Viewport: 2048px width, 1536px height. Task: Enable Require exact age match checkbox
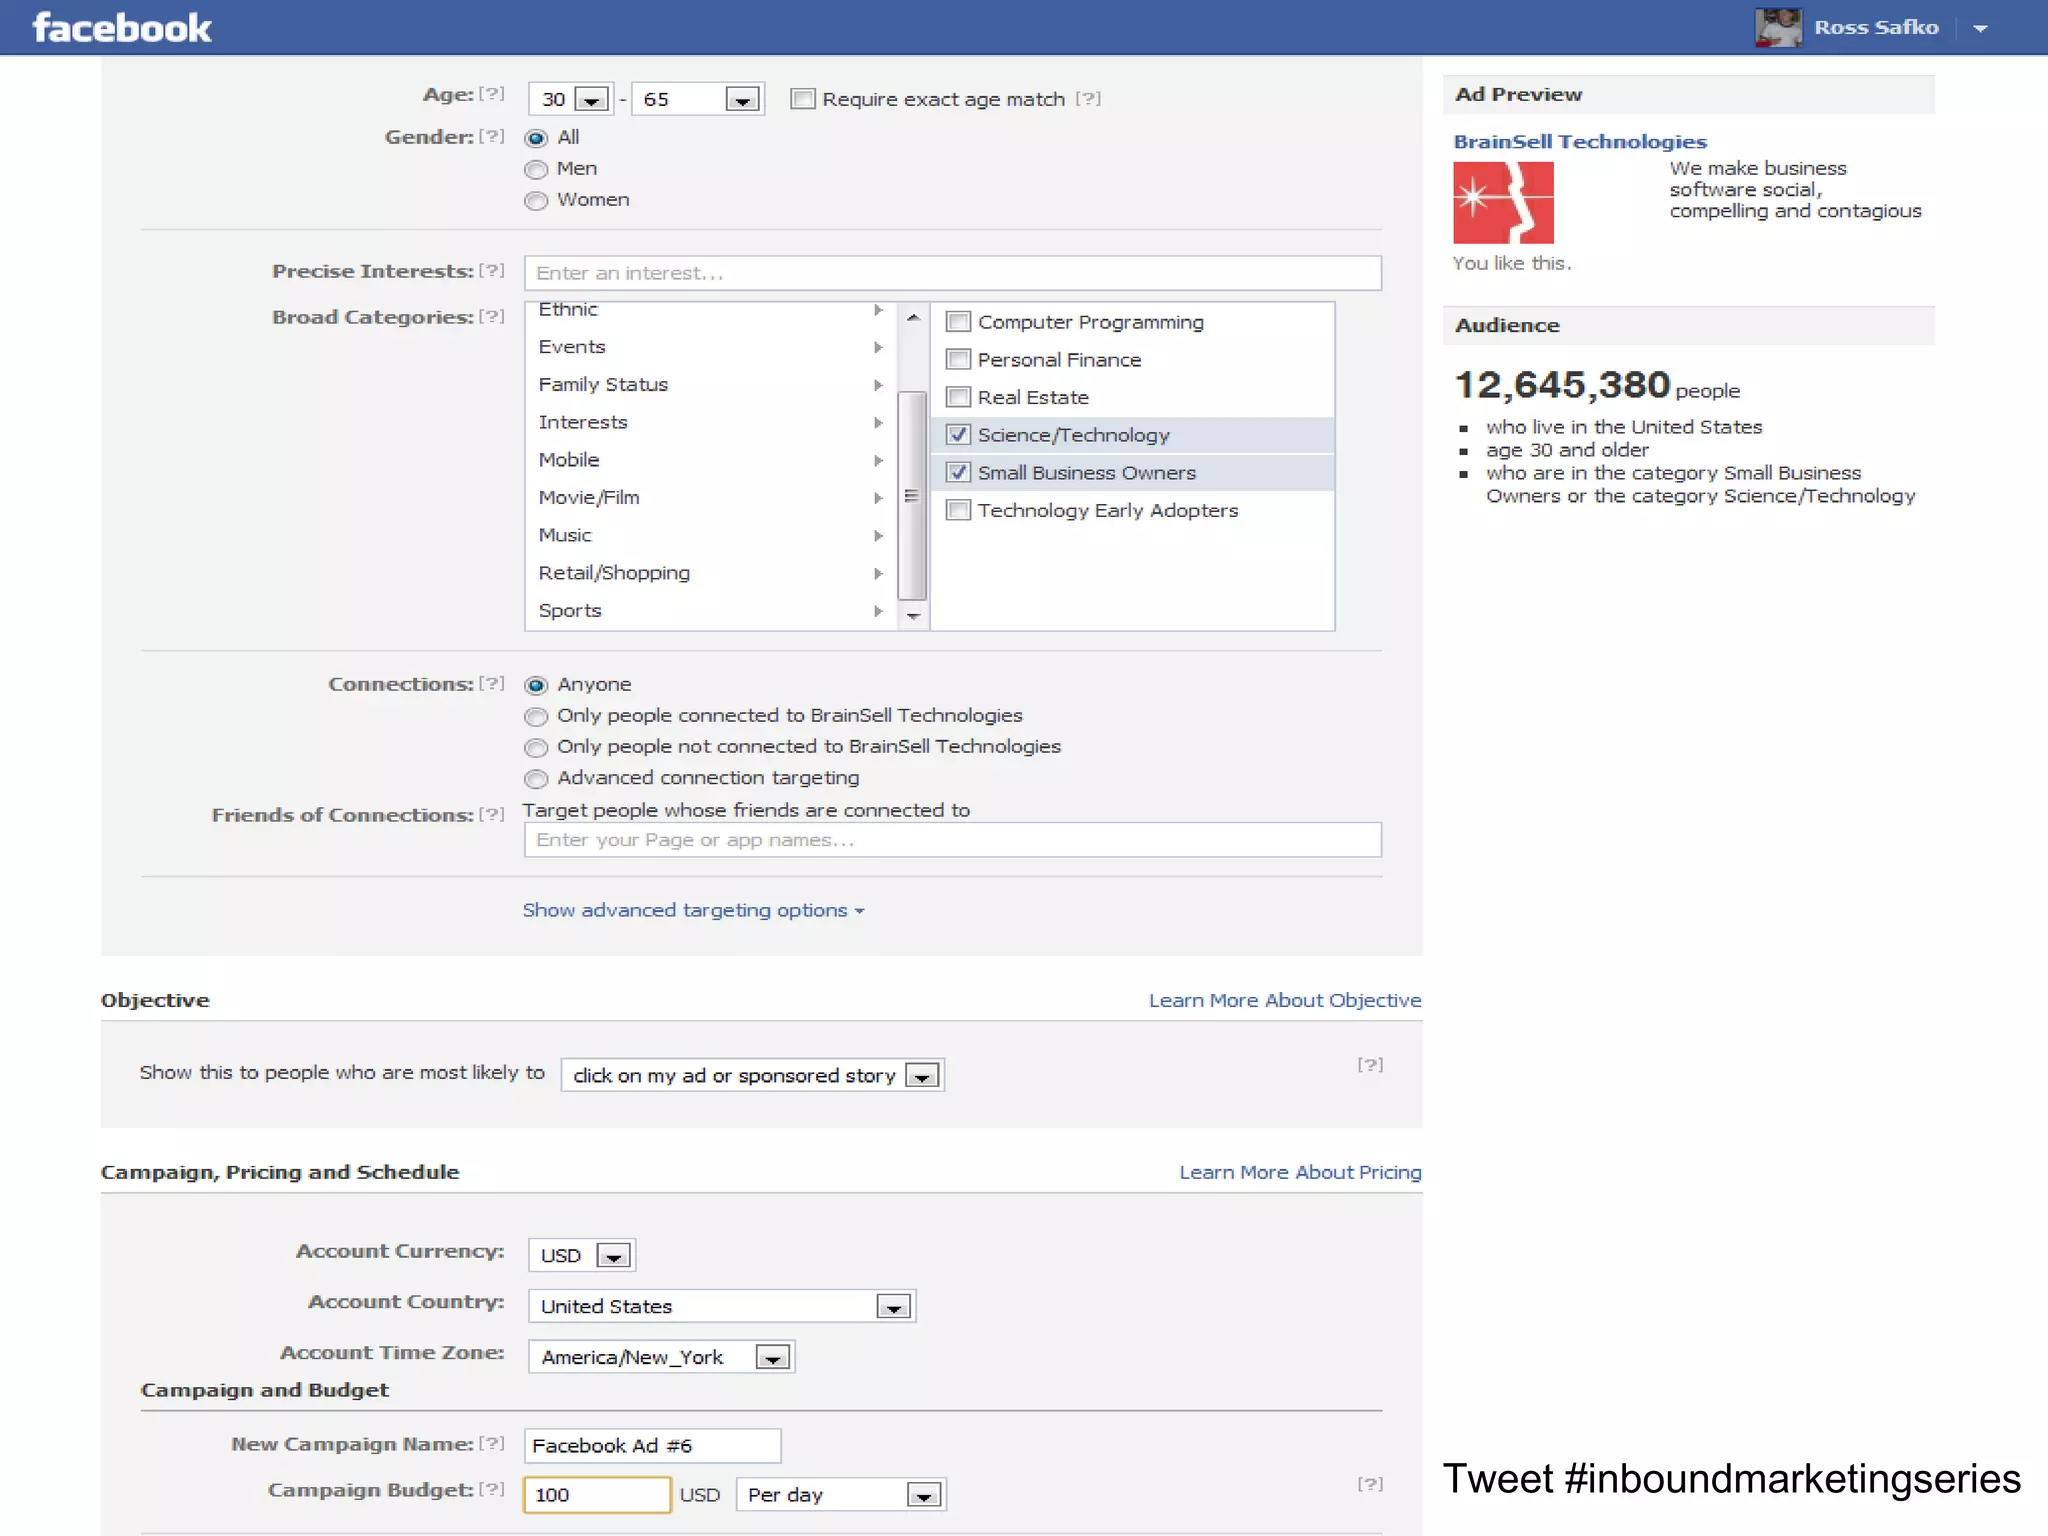tap(802, 99)
